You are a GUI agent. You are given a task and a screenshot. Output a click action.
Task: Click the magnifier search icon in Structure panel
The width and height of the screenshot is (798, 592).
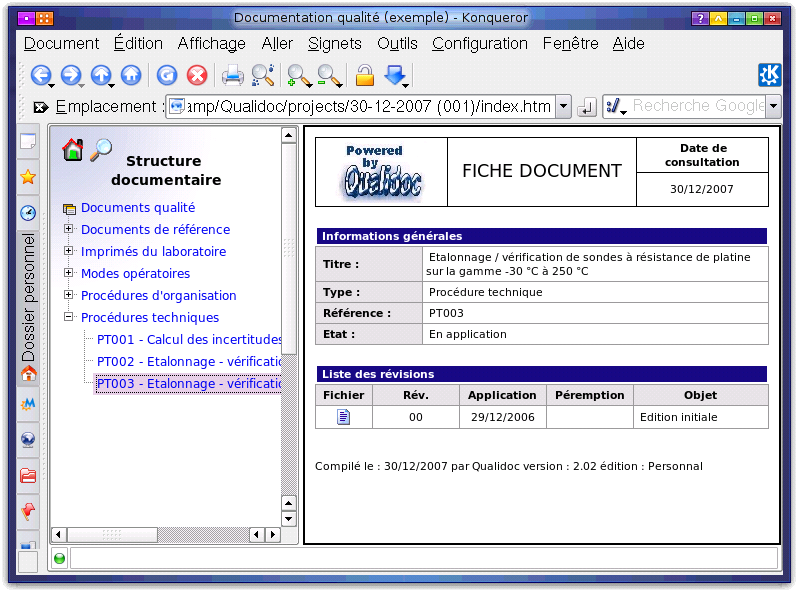101,150
